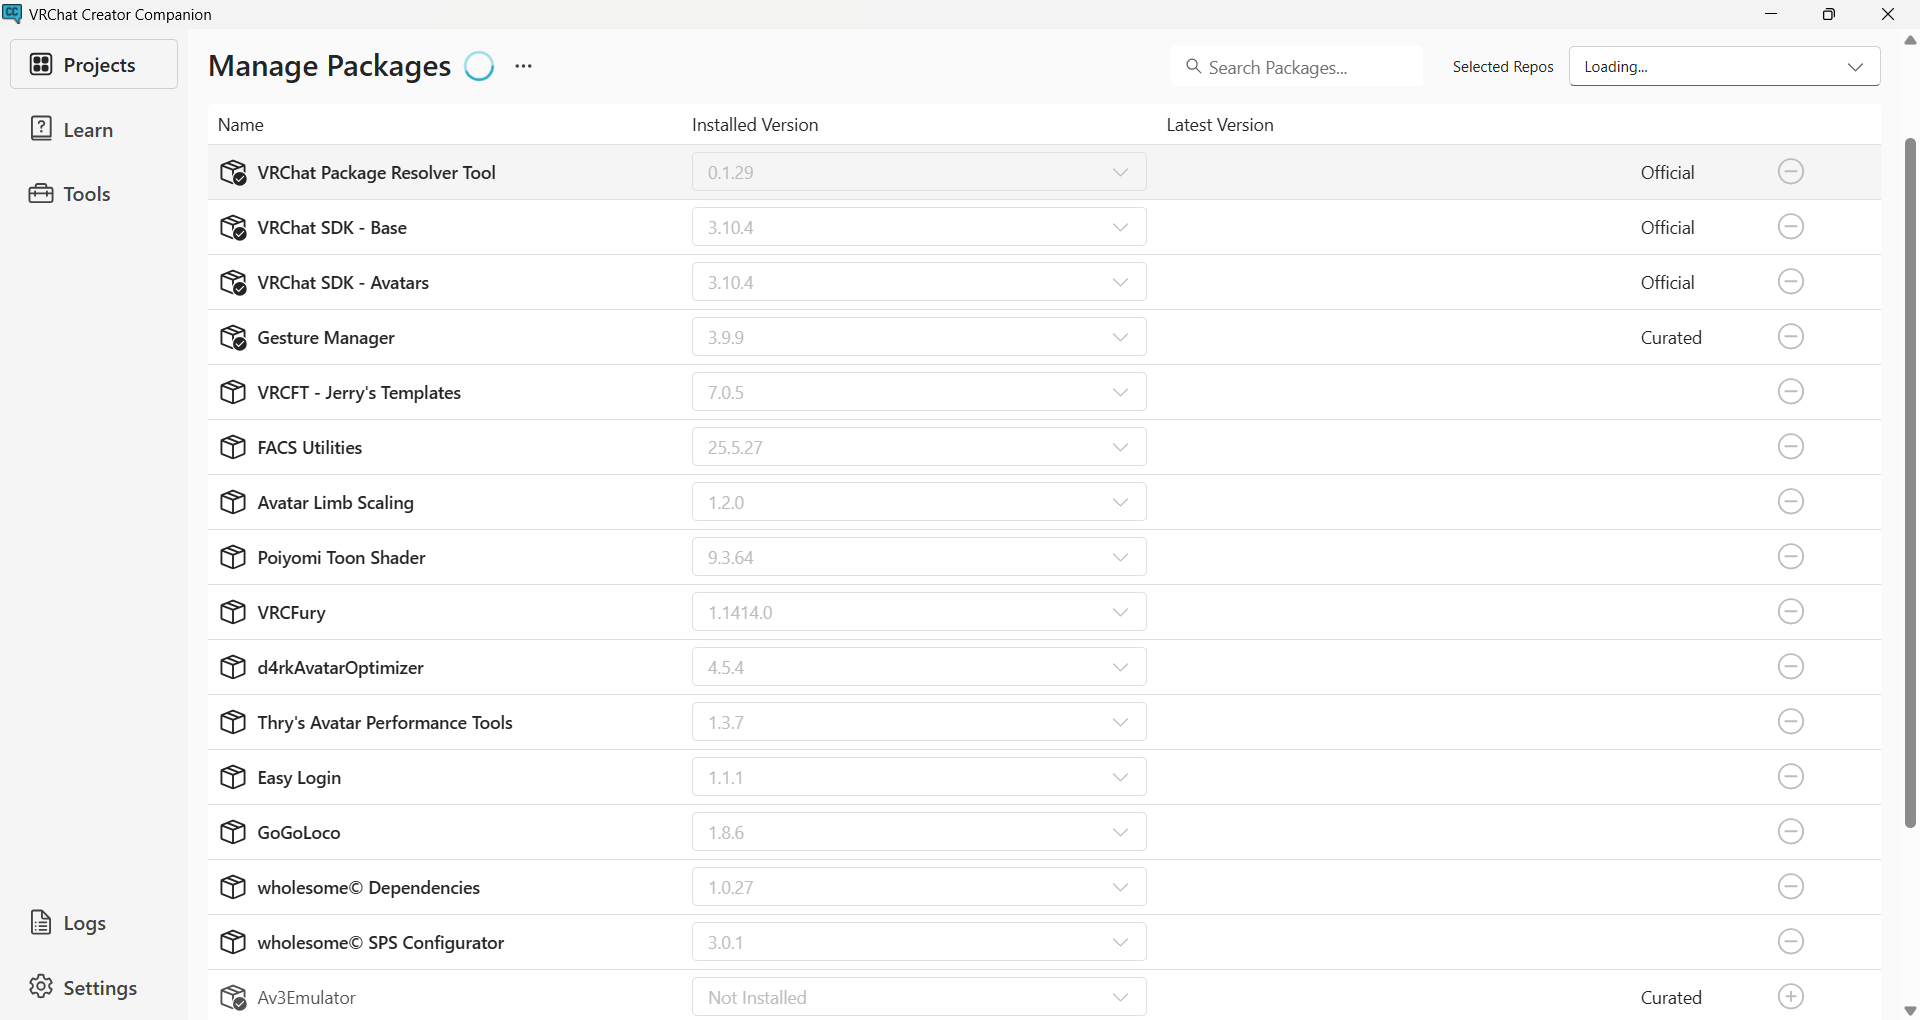Click the Manage Packages heading
Screen dimensions: 1920x1020
click(x=330, y=66)
